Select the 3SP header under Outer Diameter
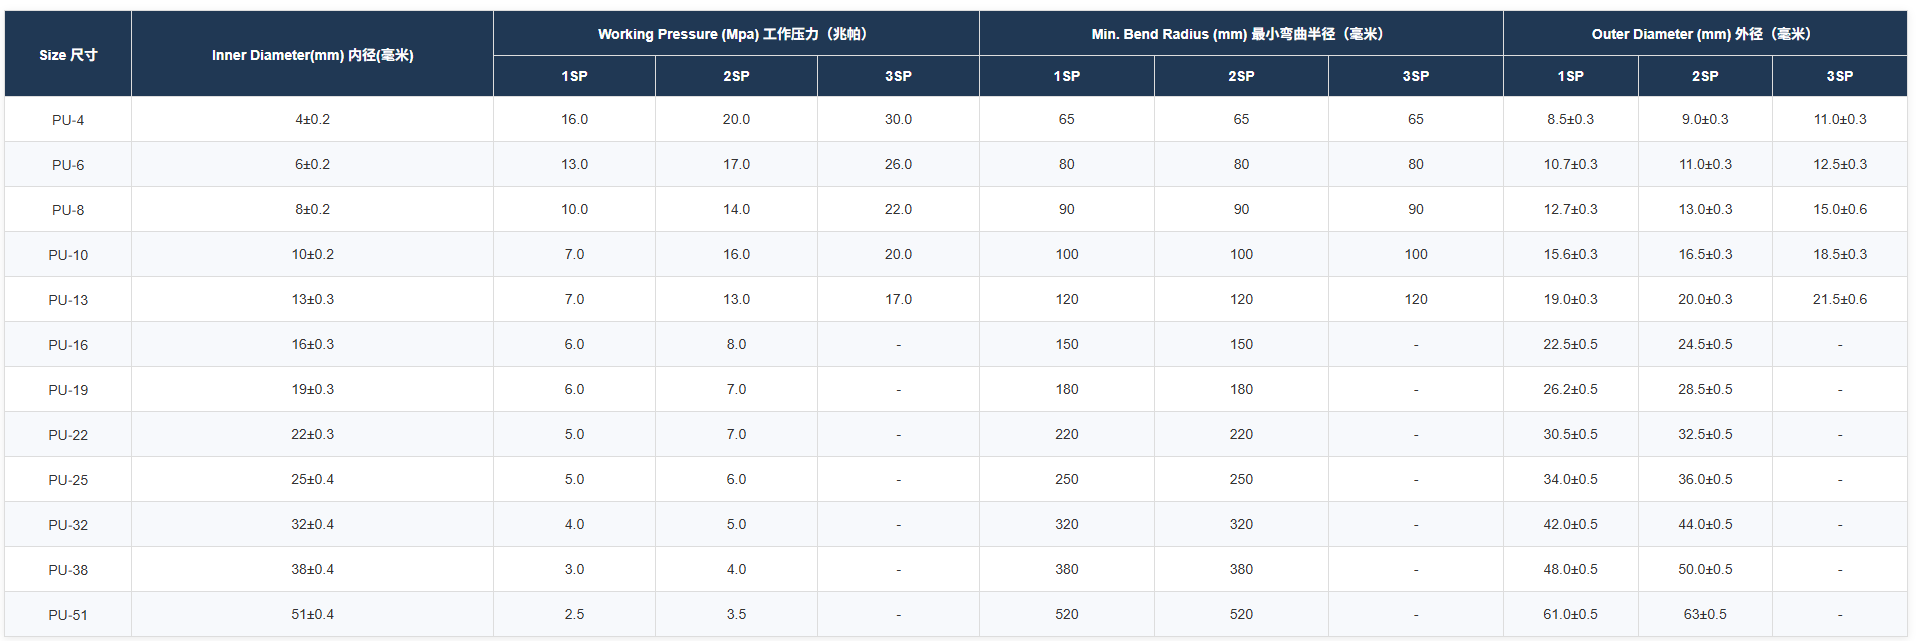1916x641 pixels. 1840,76
